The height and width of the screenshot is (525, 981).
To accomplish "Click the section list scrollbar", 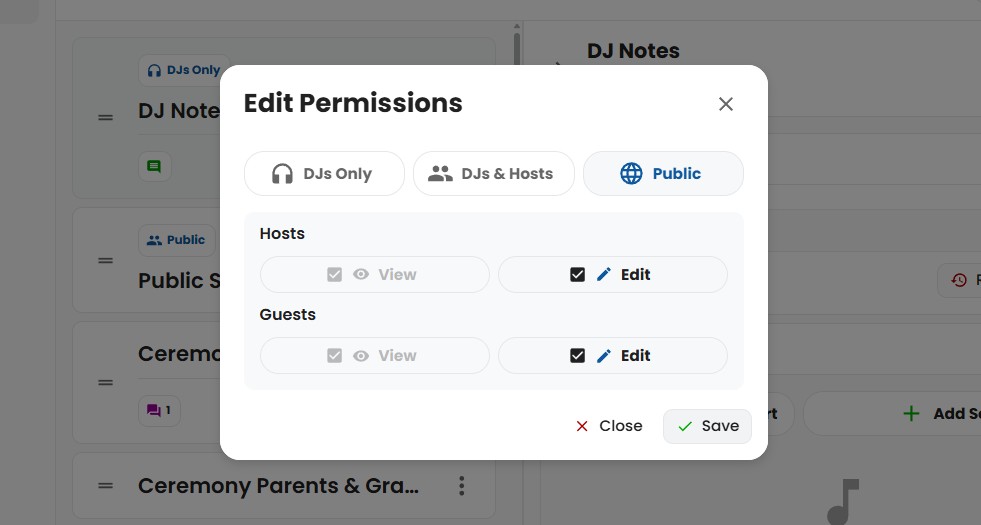I will 517,47.
